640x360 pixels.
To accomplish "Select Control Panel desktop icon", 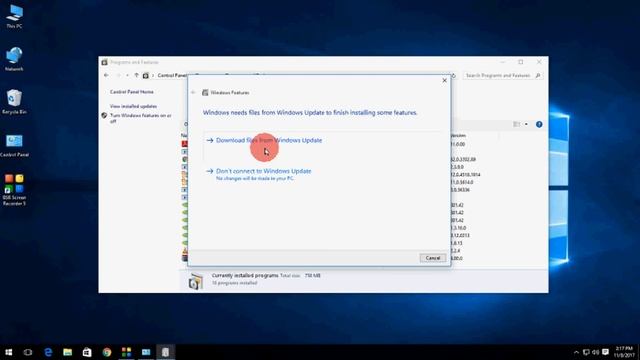I will pos(14,145).
